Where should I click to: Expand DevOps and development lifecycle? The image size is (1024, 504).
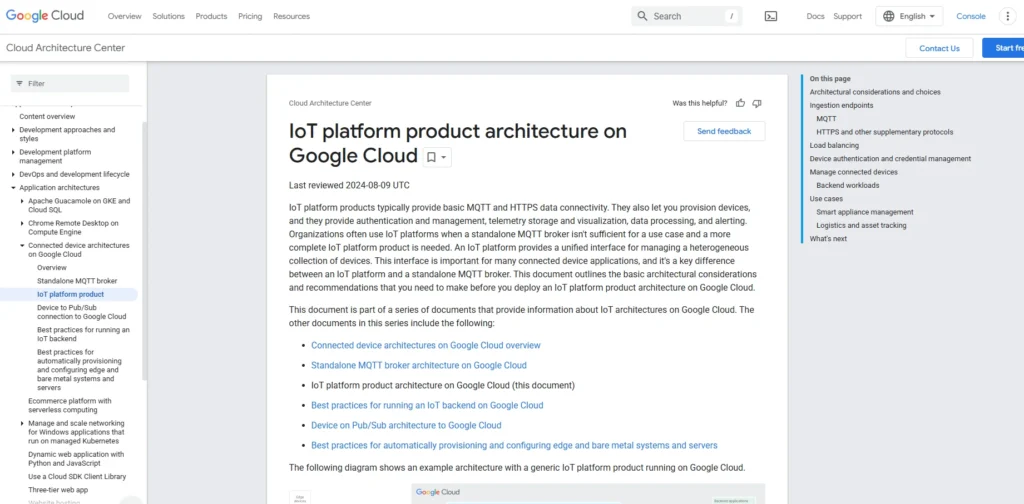(13, 174)
